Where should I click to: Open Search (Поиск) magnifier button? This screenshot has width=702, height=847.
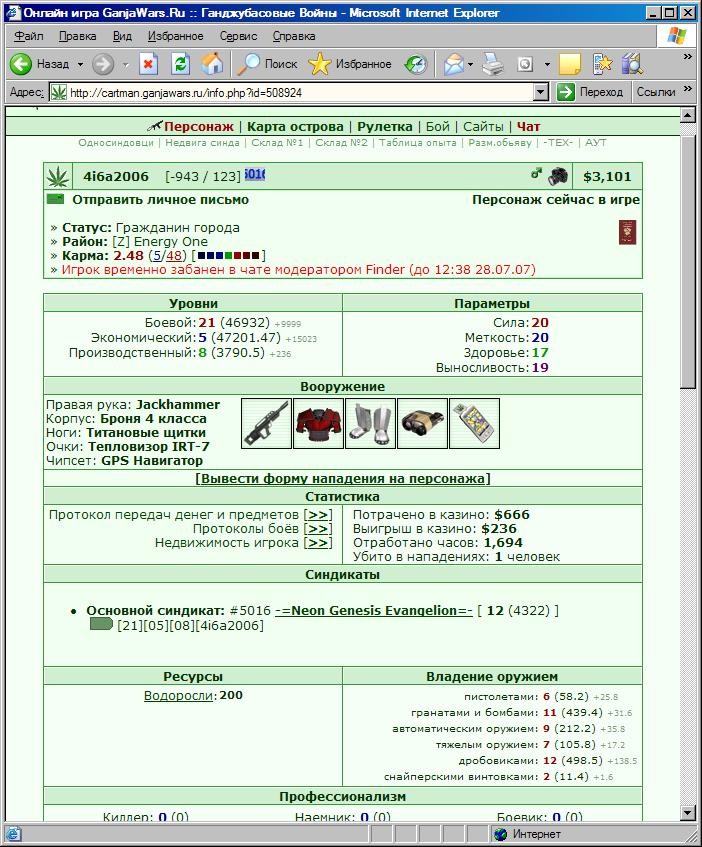tap(267, 64)
